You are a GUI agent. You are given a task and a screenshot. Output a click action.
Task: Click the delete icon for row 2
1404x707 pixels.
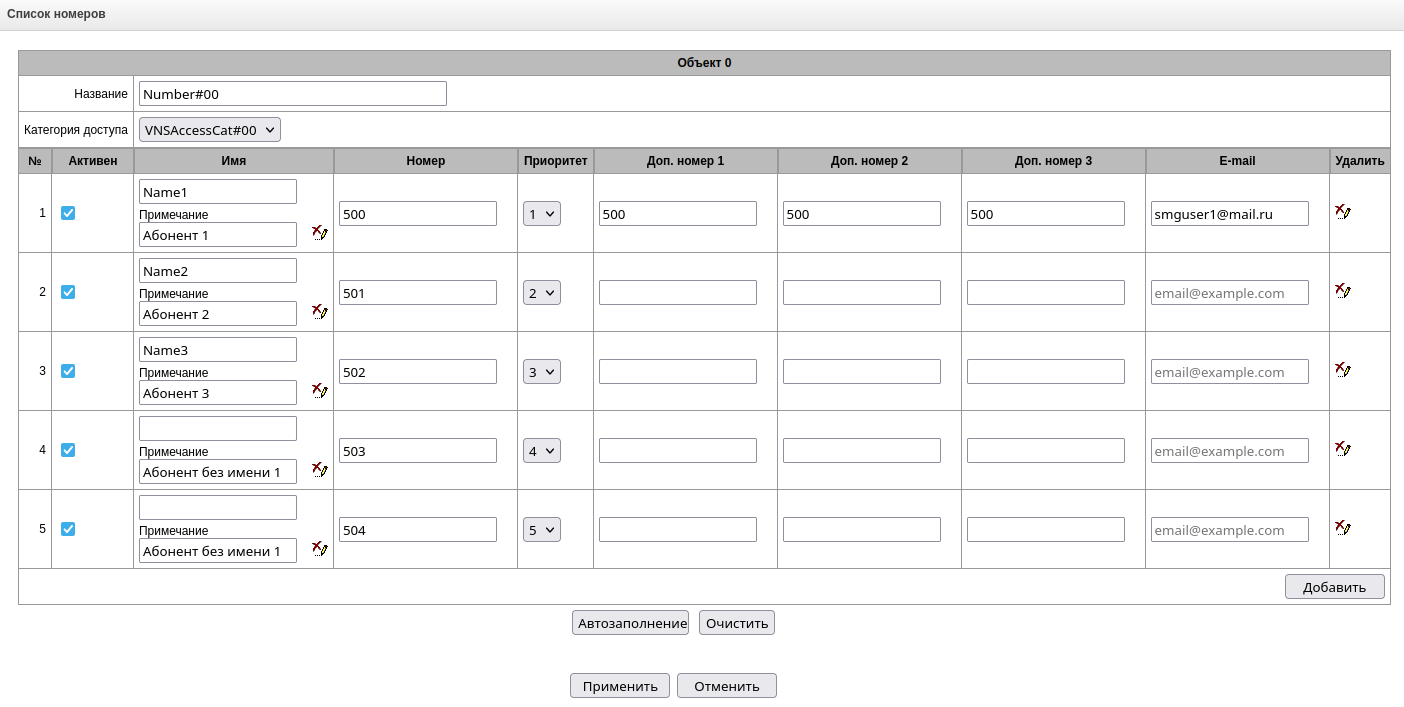click(x=1343, y=291)
